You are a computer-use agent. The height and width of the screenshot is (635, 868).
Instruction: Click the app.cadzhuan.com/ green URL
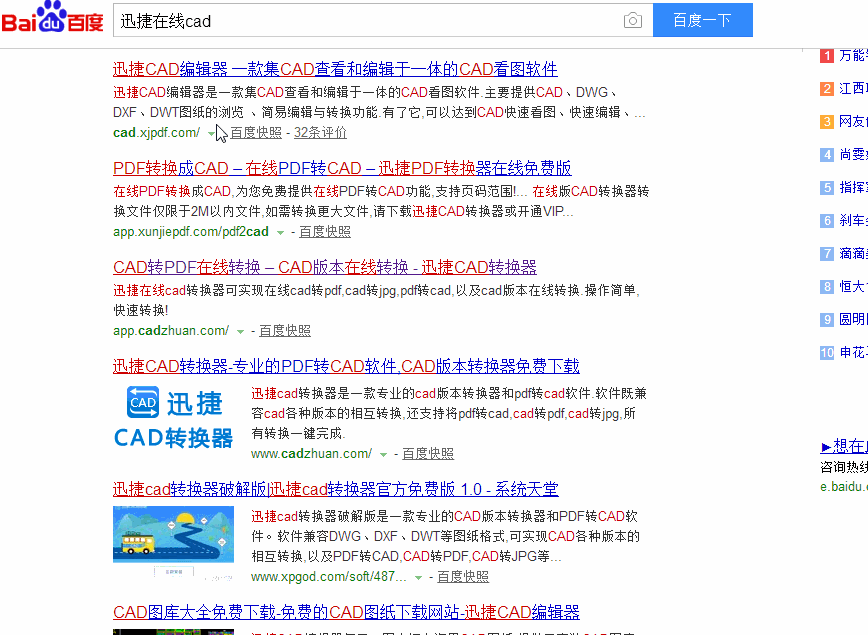pyautogui.click(x=171, y=331)
